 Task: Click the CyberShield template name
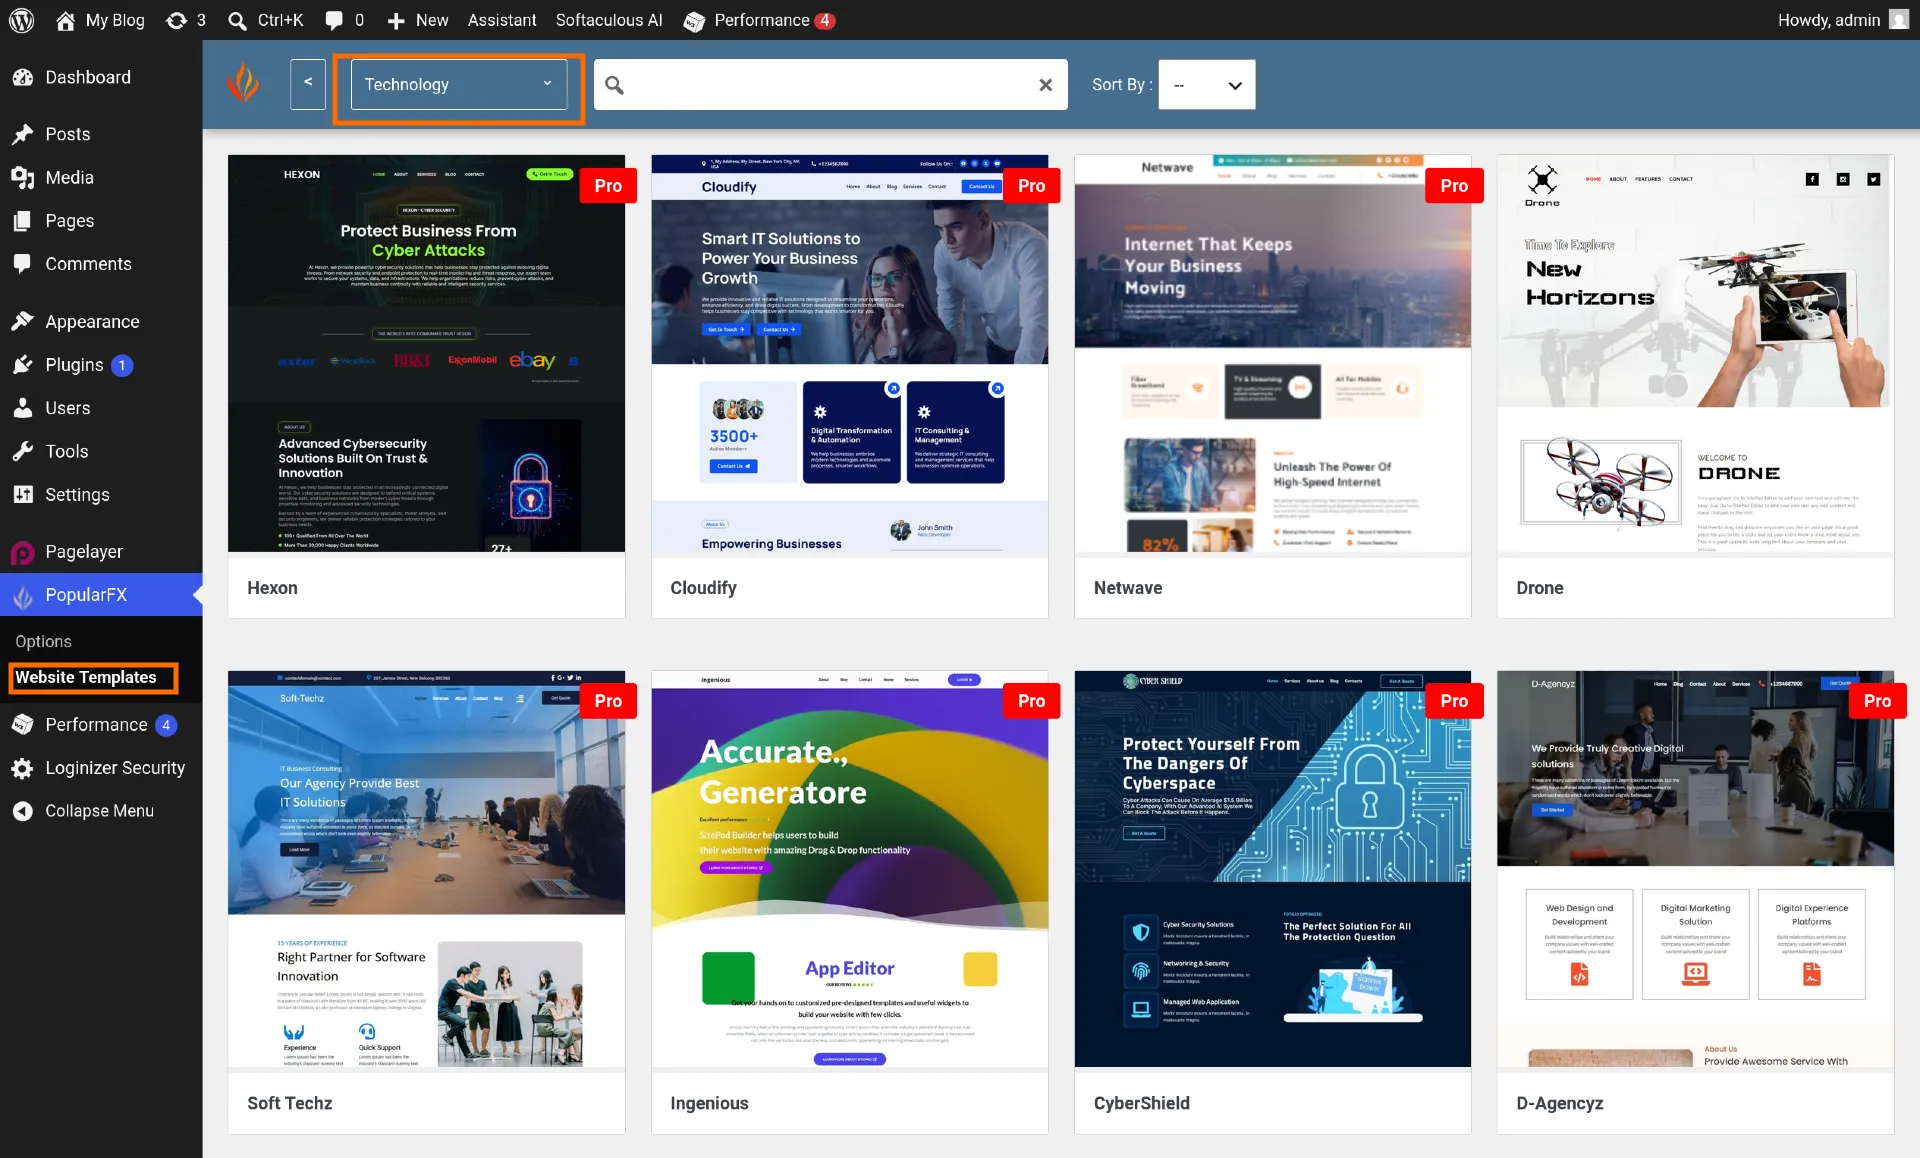[1141, 1103]
